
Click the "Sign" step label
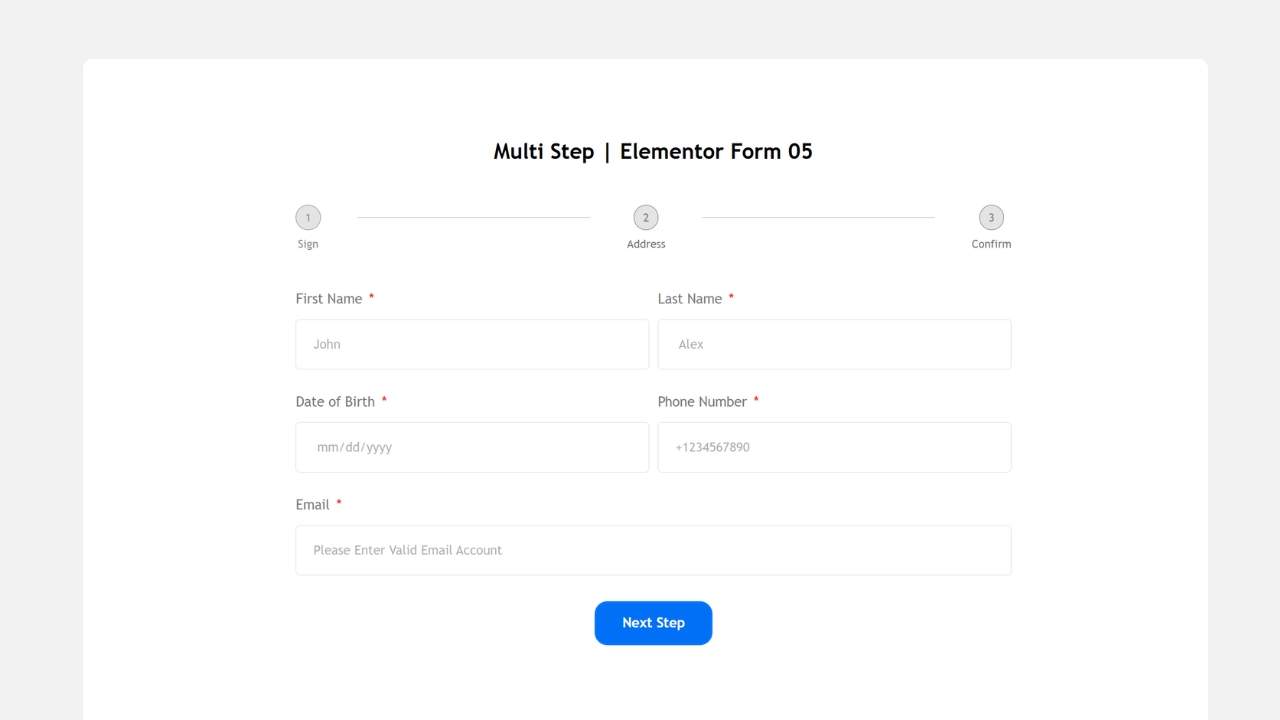point(308,244)
